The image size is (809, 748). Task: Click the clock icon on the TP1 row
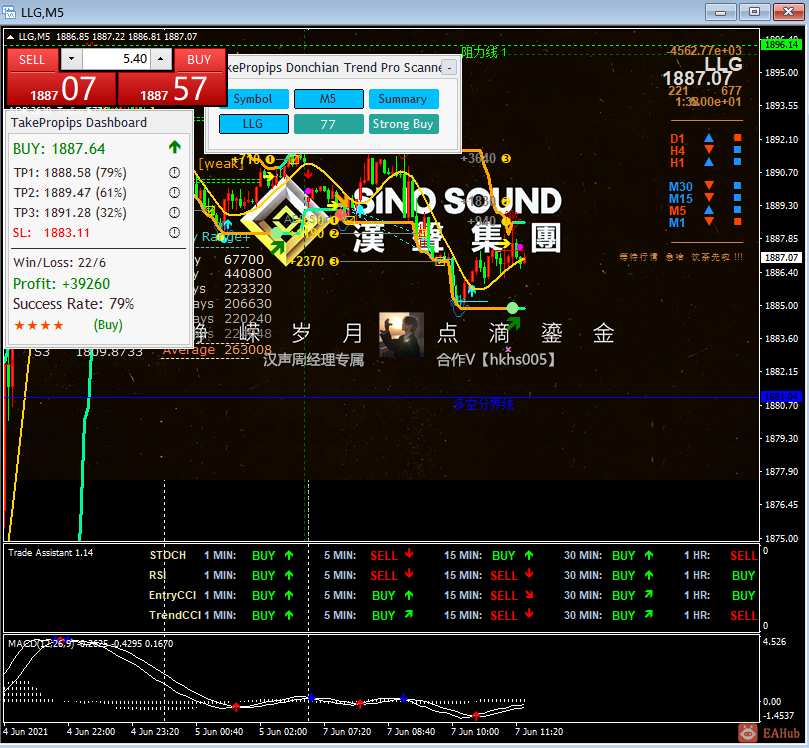(x=174, y=172)
